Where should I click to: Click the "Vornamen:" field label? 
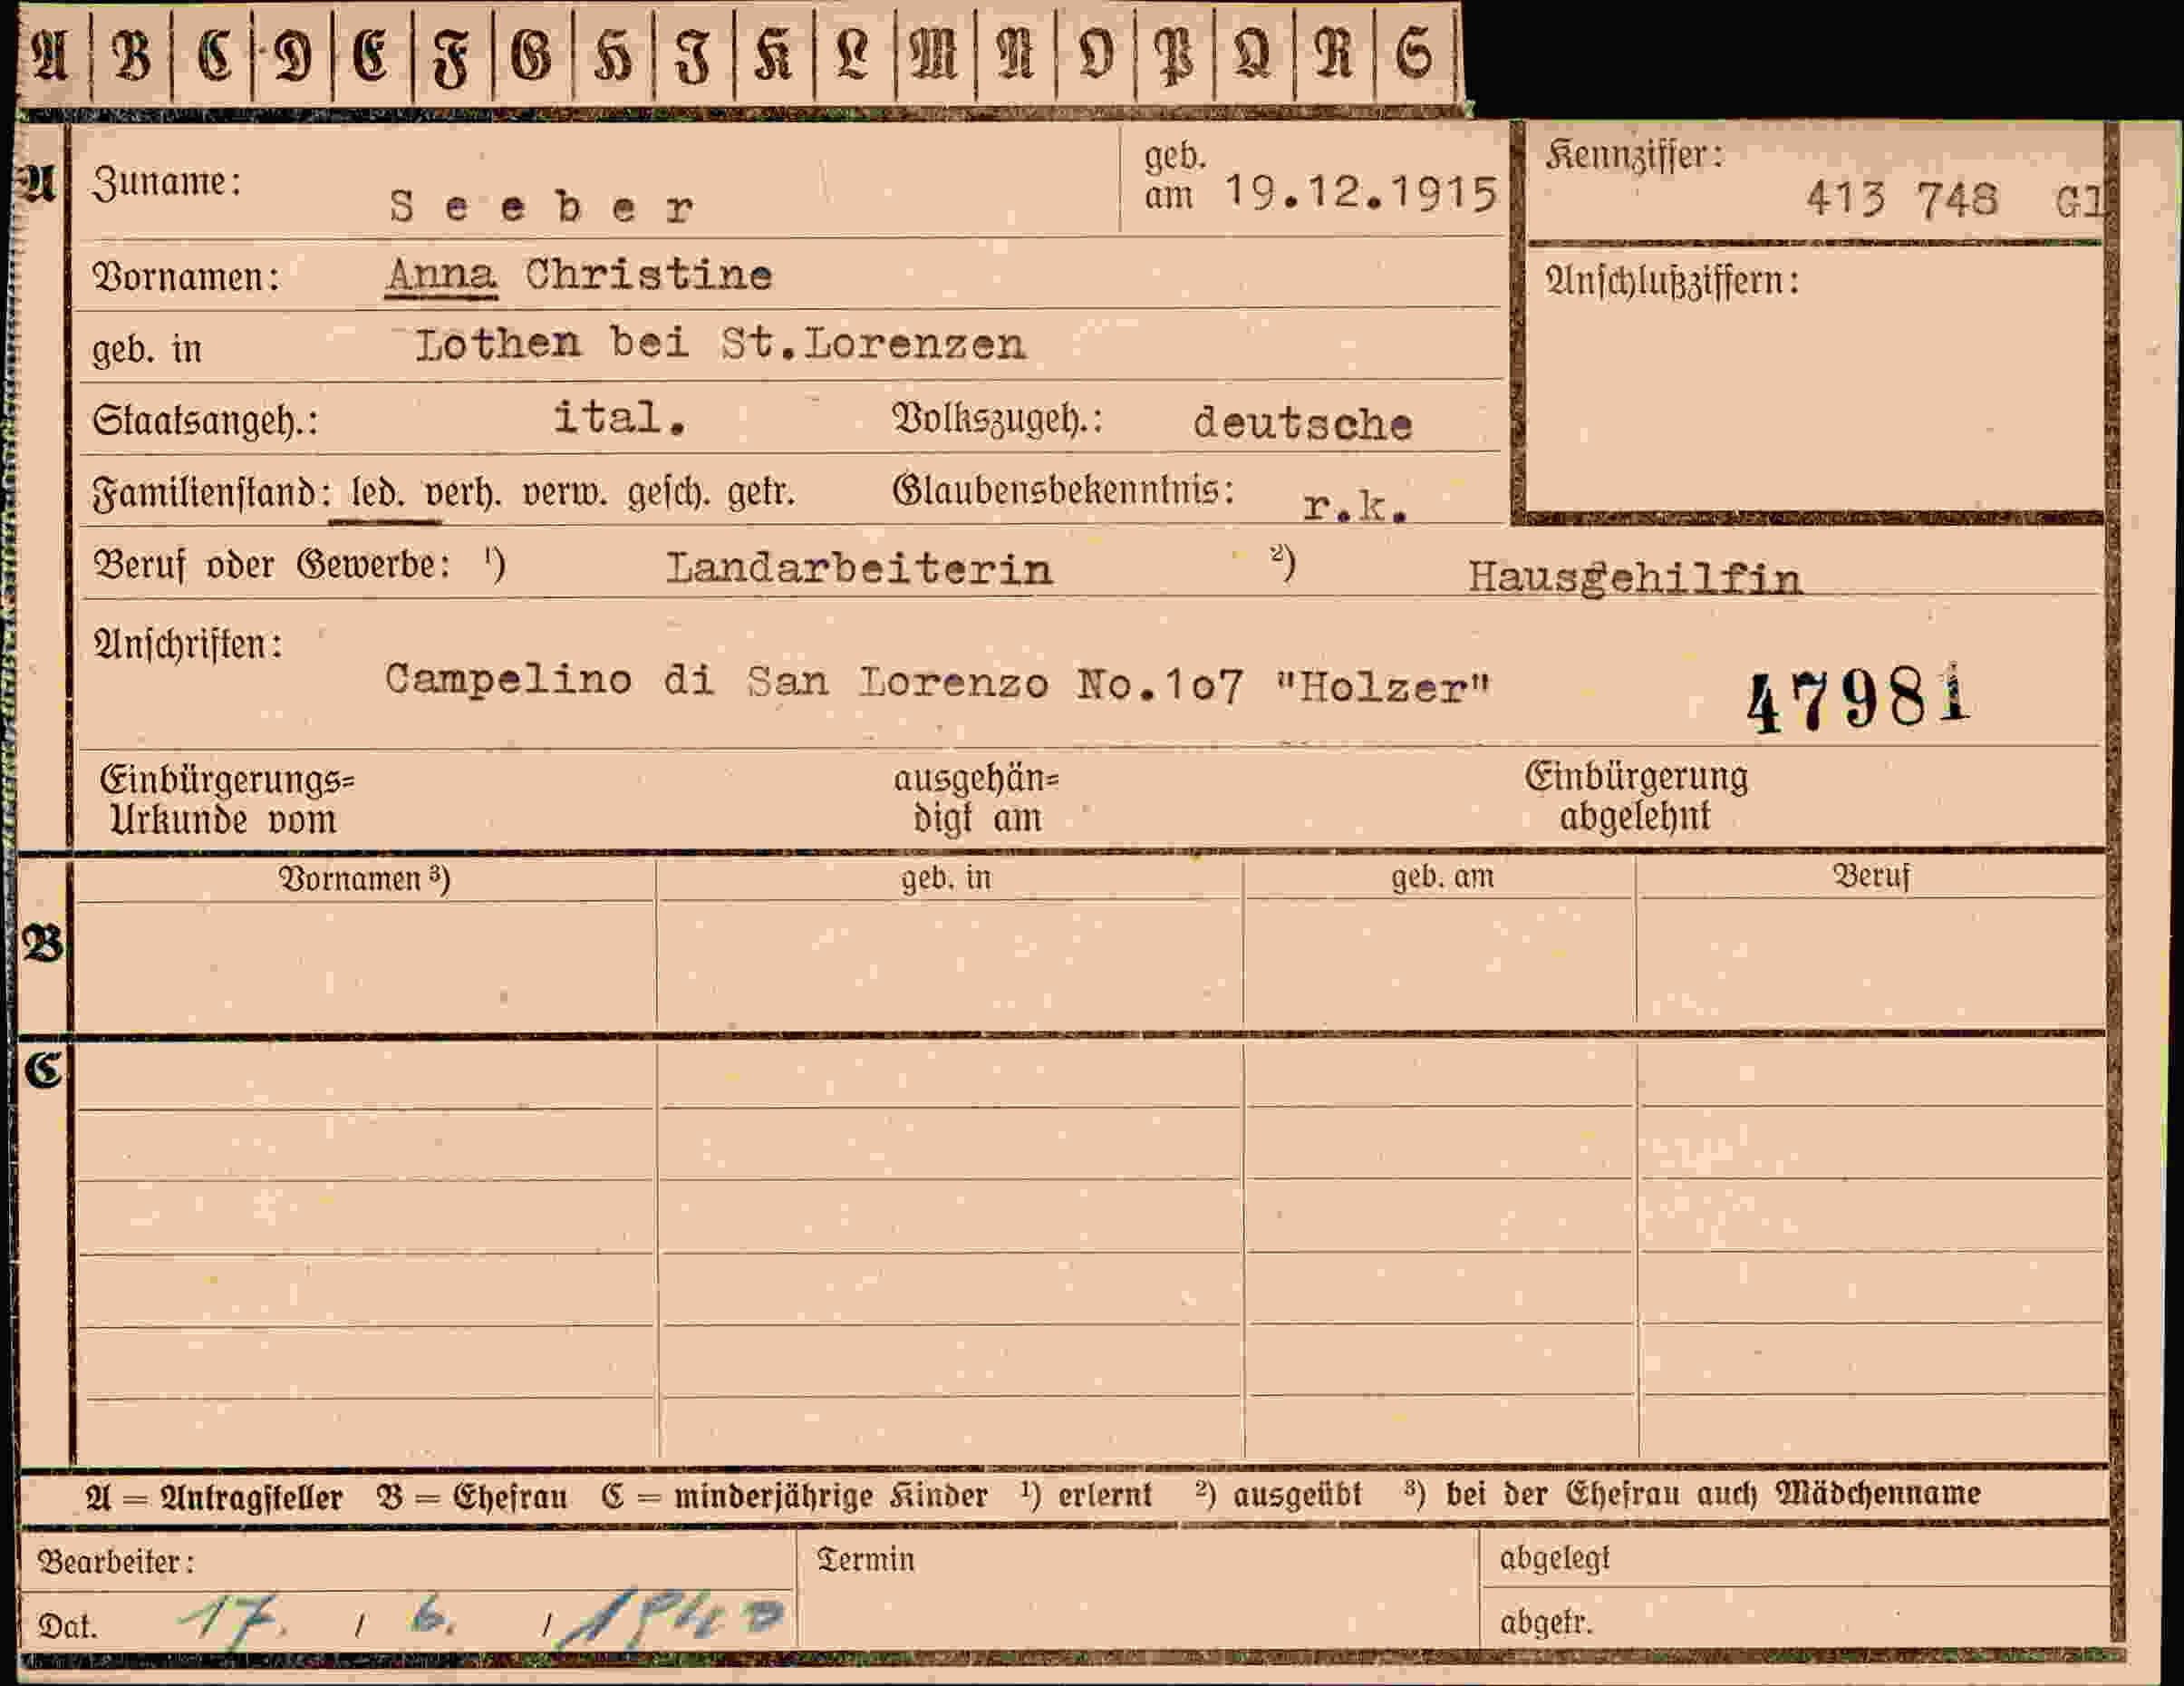[x=185, y=277]
